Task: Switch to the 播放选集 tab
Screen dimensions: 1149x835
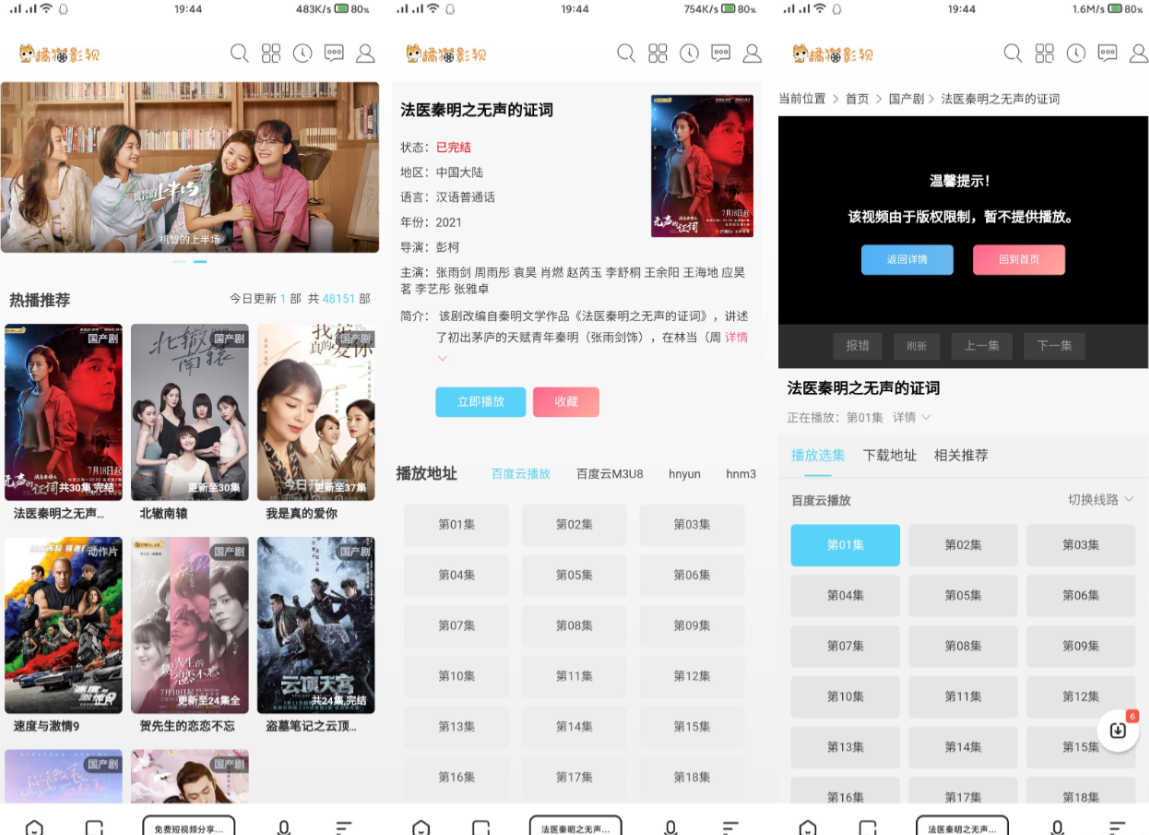Action: [x=818, y=455]
